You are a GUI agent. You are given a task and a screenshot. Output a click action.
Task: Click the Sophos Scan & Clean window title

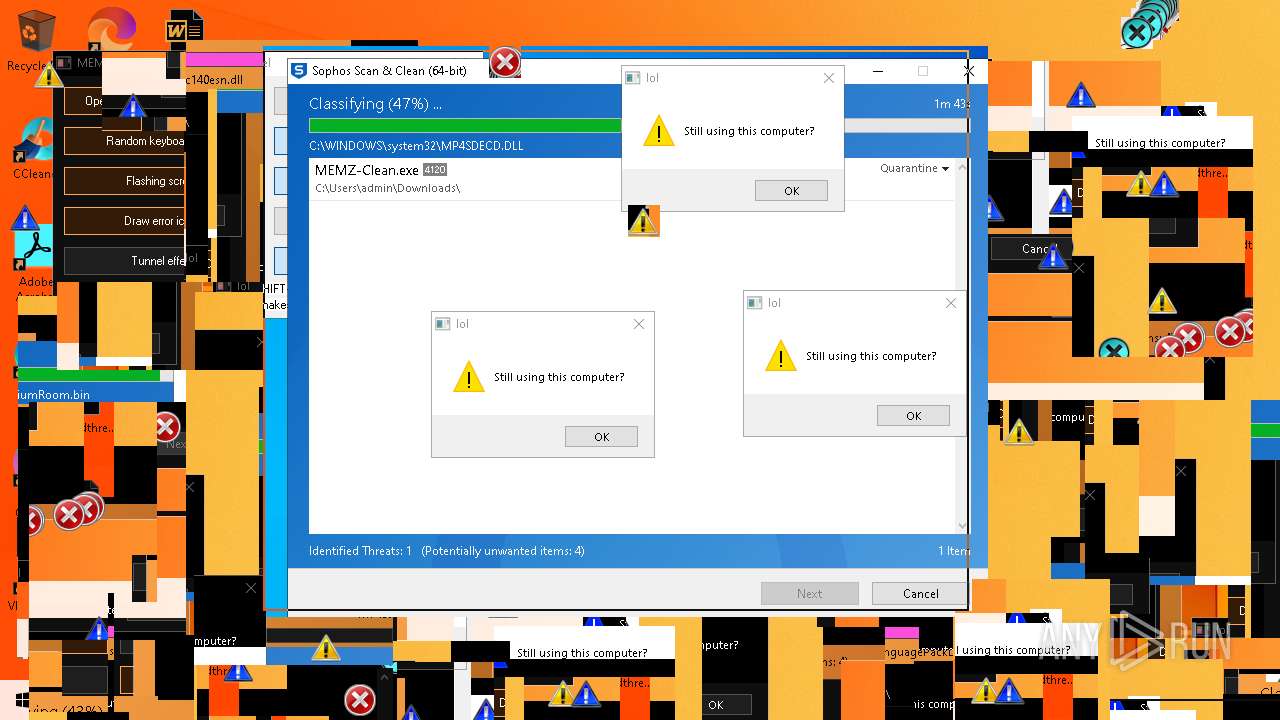(389, 71)
